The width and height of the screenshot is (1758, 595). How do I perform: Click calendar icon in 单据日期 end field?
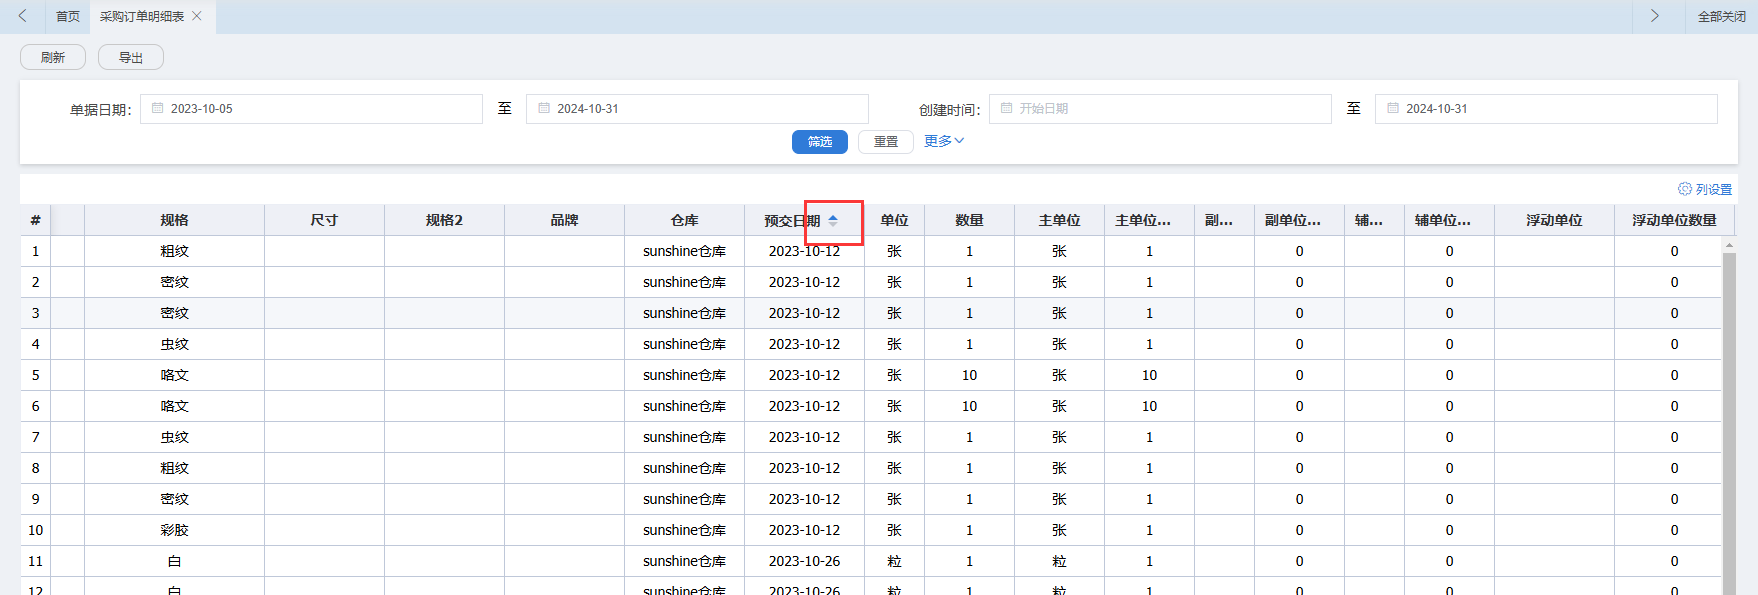pos(544,108)
